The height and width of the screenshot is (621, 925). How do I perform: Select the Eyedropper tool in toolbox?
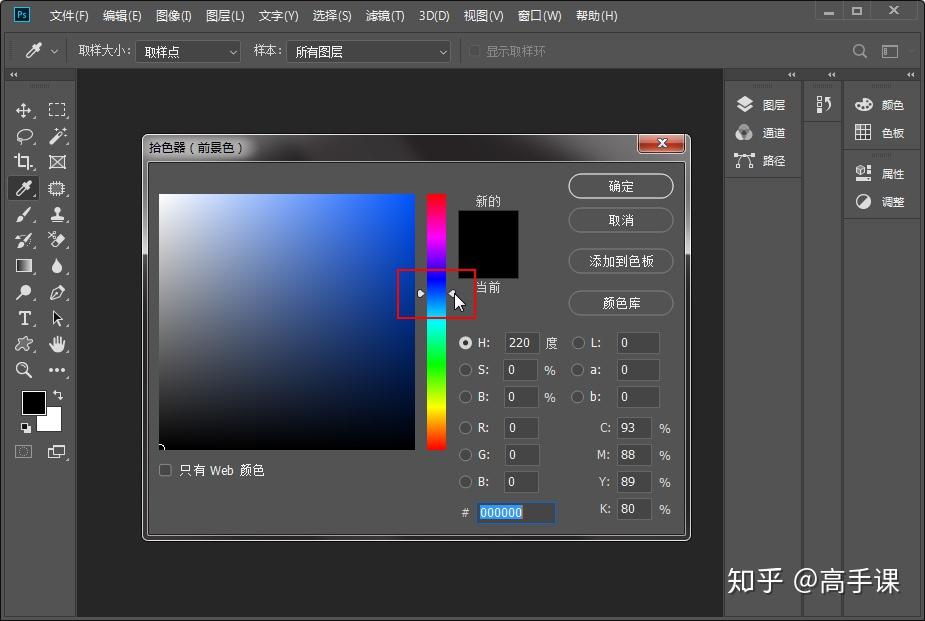point(24,188)
